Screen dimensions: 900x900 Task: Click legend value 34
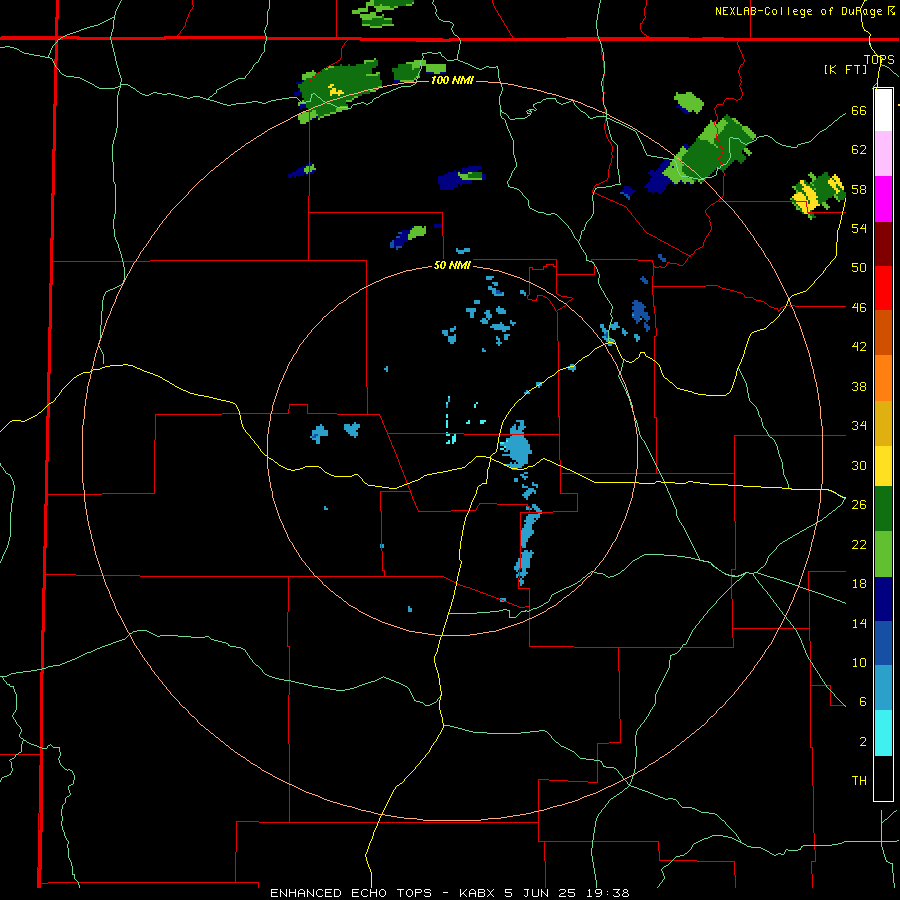[859, 425]
